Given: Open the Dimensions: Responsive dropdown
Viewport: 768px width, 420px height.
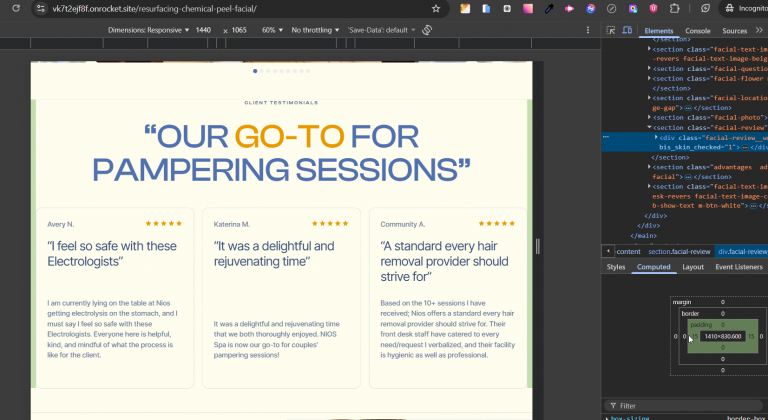Looking at the screenshot, I should 148,30.
